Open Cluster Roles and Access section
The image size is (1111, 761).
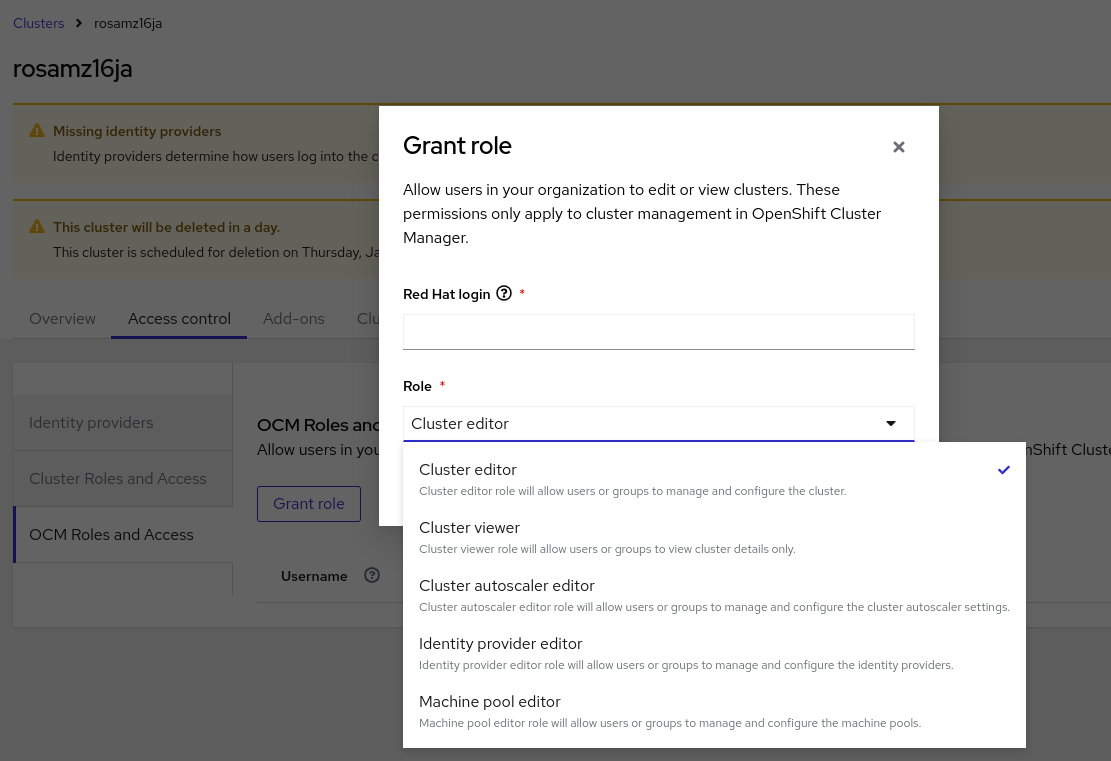click(118, 479)
